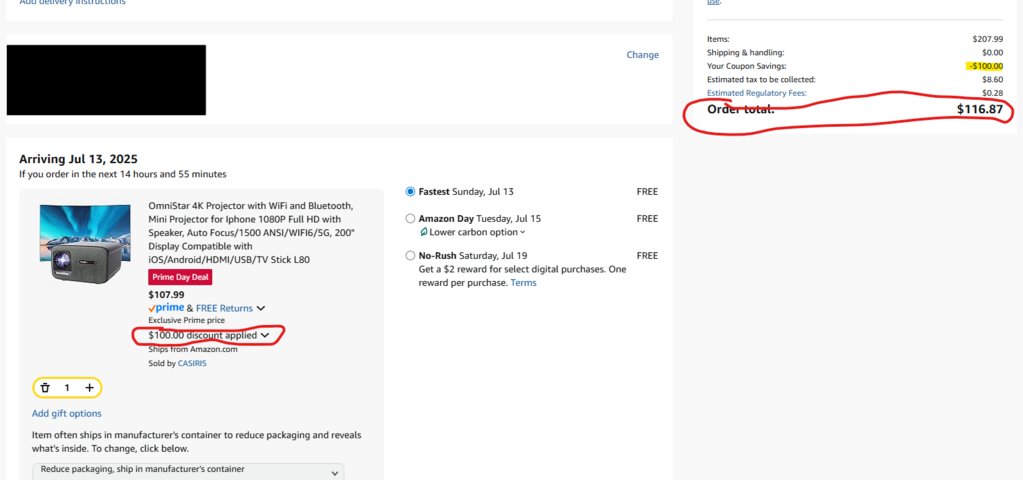The height and width of the screenshot is (480, 1023).
Task: Open FREE Returns link
Action: 224,308
